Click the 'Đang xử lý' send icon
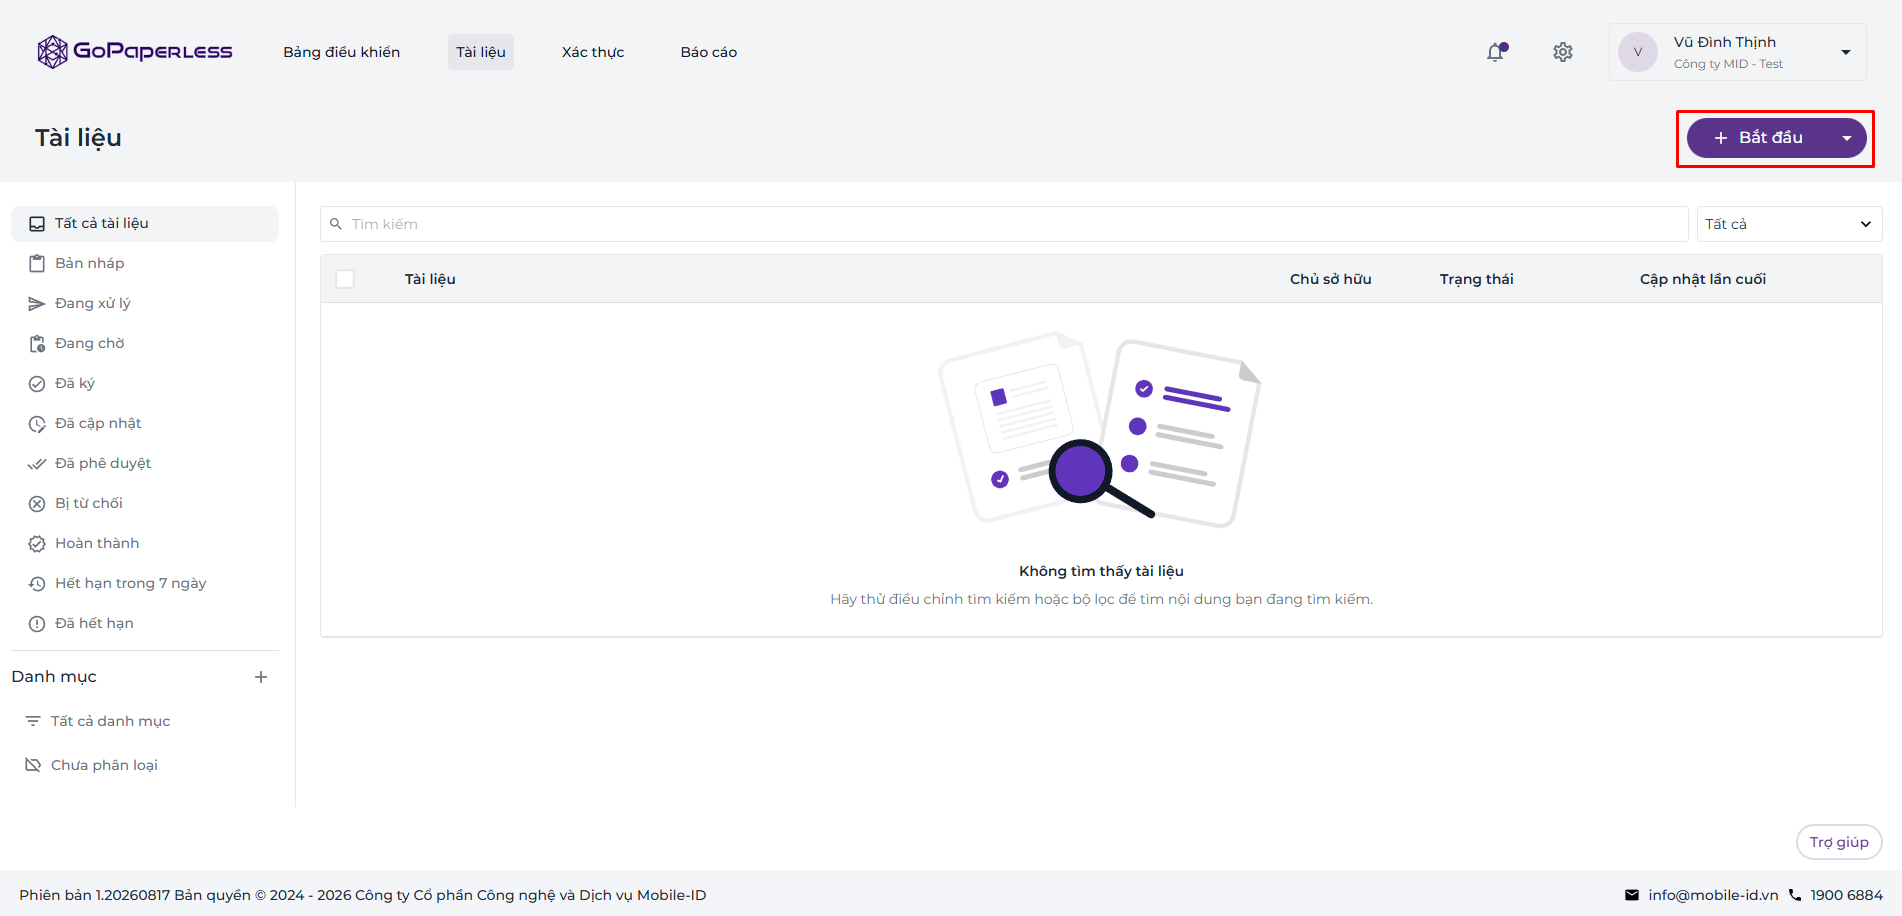 coord(37,304)
